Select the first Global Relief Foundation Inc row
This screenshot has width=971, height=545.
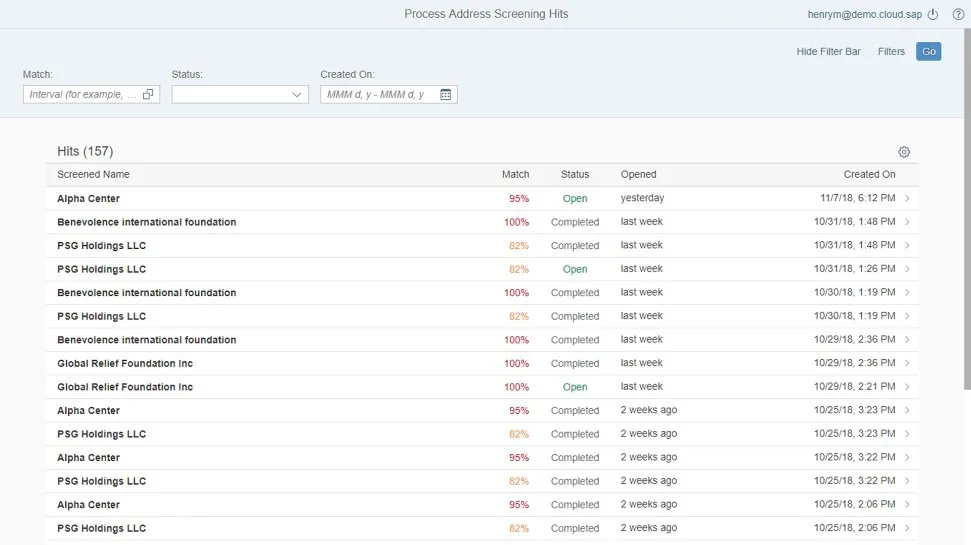tap(125, 363)
